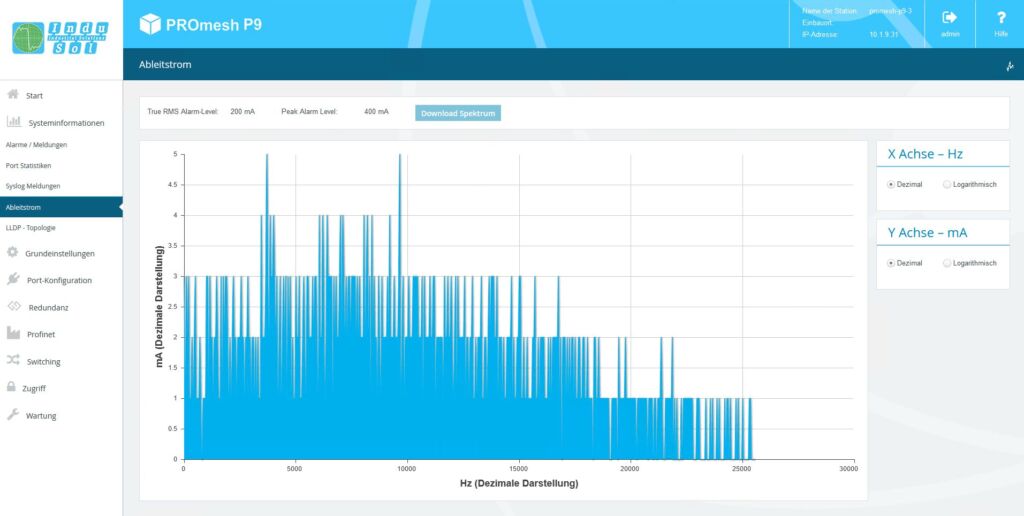1024x516 pixels.
Task: Click the Grundeinstellungen gear icon
Action: tap(13, 253)
